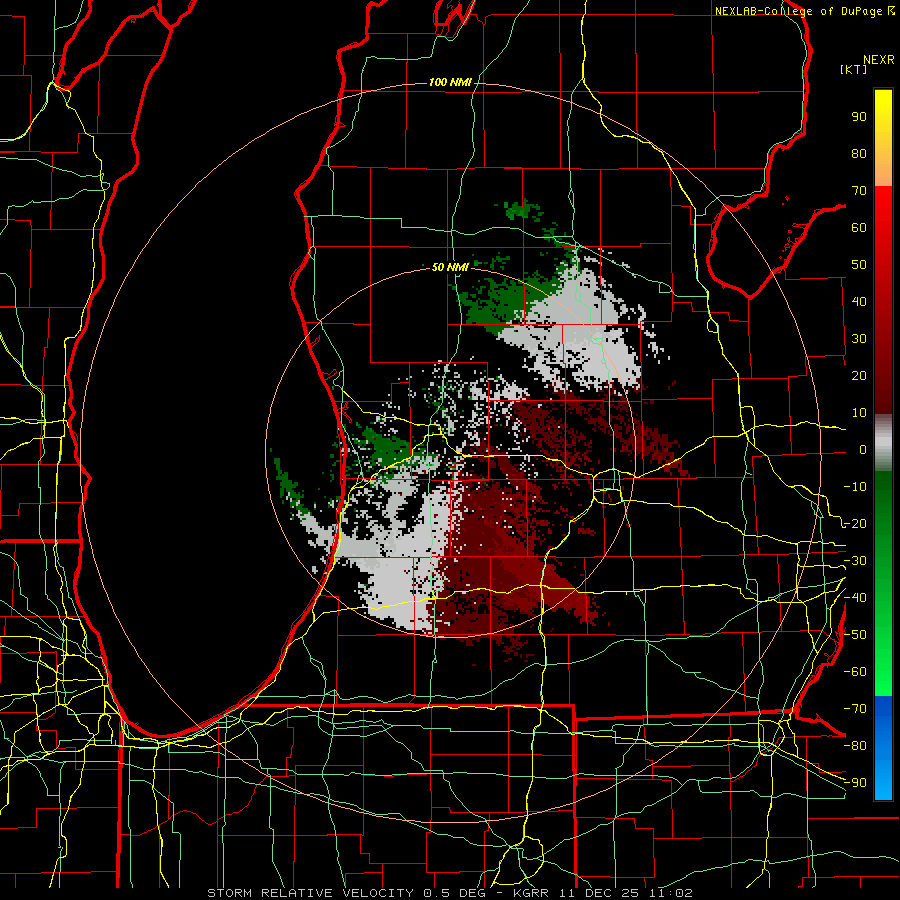Viewport: 900px width, 900px height.
Task: Click the NEXR label above the color scale
Action: coord(879,60)
